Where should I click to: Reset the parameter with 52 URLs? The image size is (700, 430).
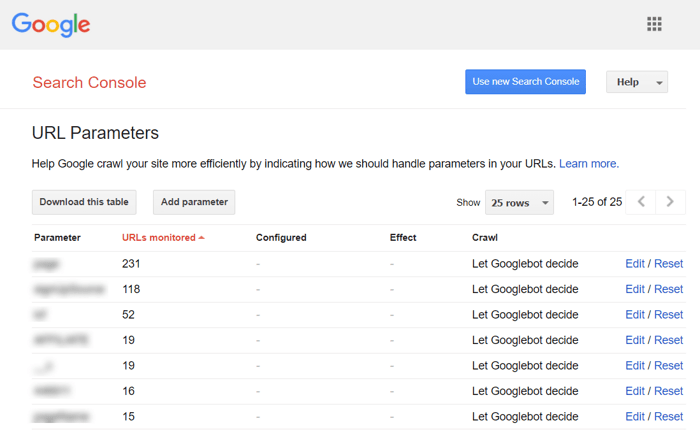[x=668, y=315]
